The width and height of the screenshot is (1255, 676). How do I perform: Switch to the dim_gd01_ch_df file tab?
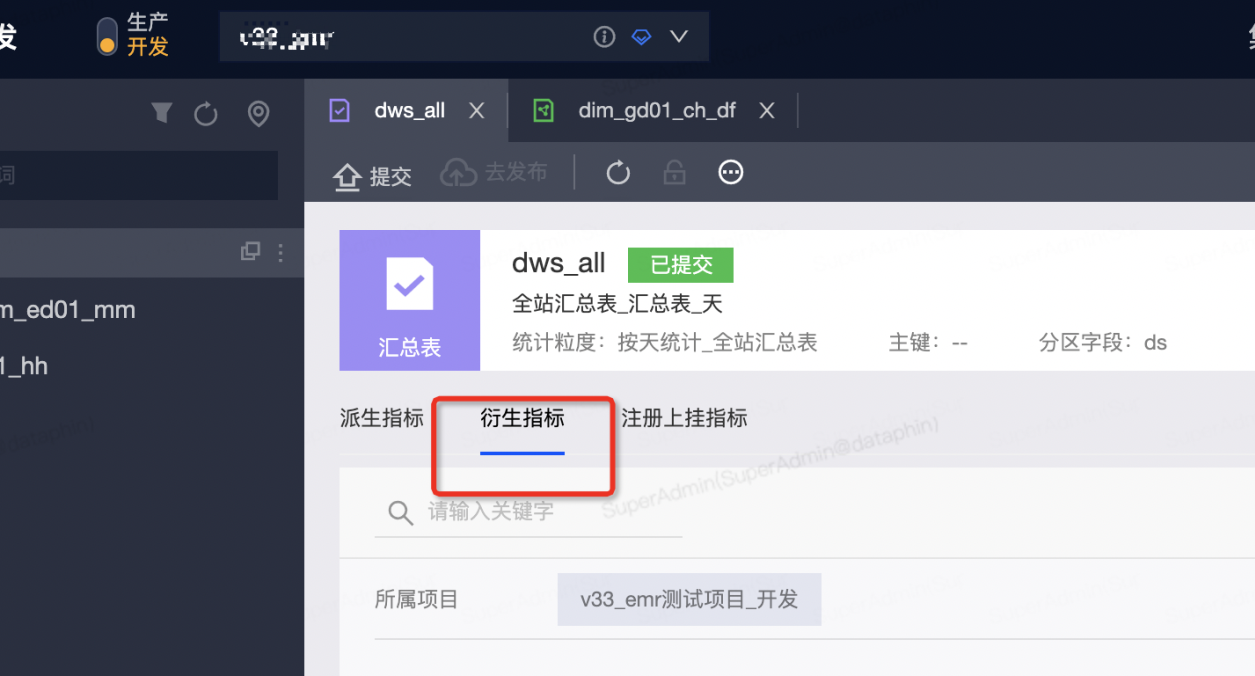(x=656, y=111)
